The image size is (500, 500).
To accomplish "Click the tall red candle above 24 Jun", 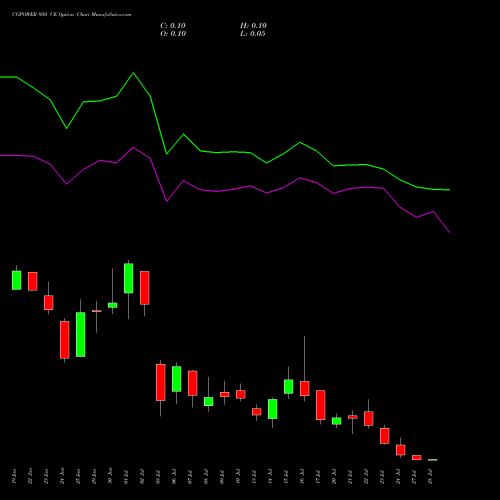I will pyautogui.click(x=65, y=340).
